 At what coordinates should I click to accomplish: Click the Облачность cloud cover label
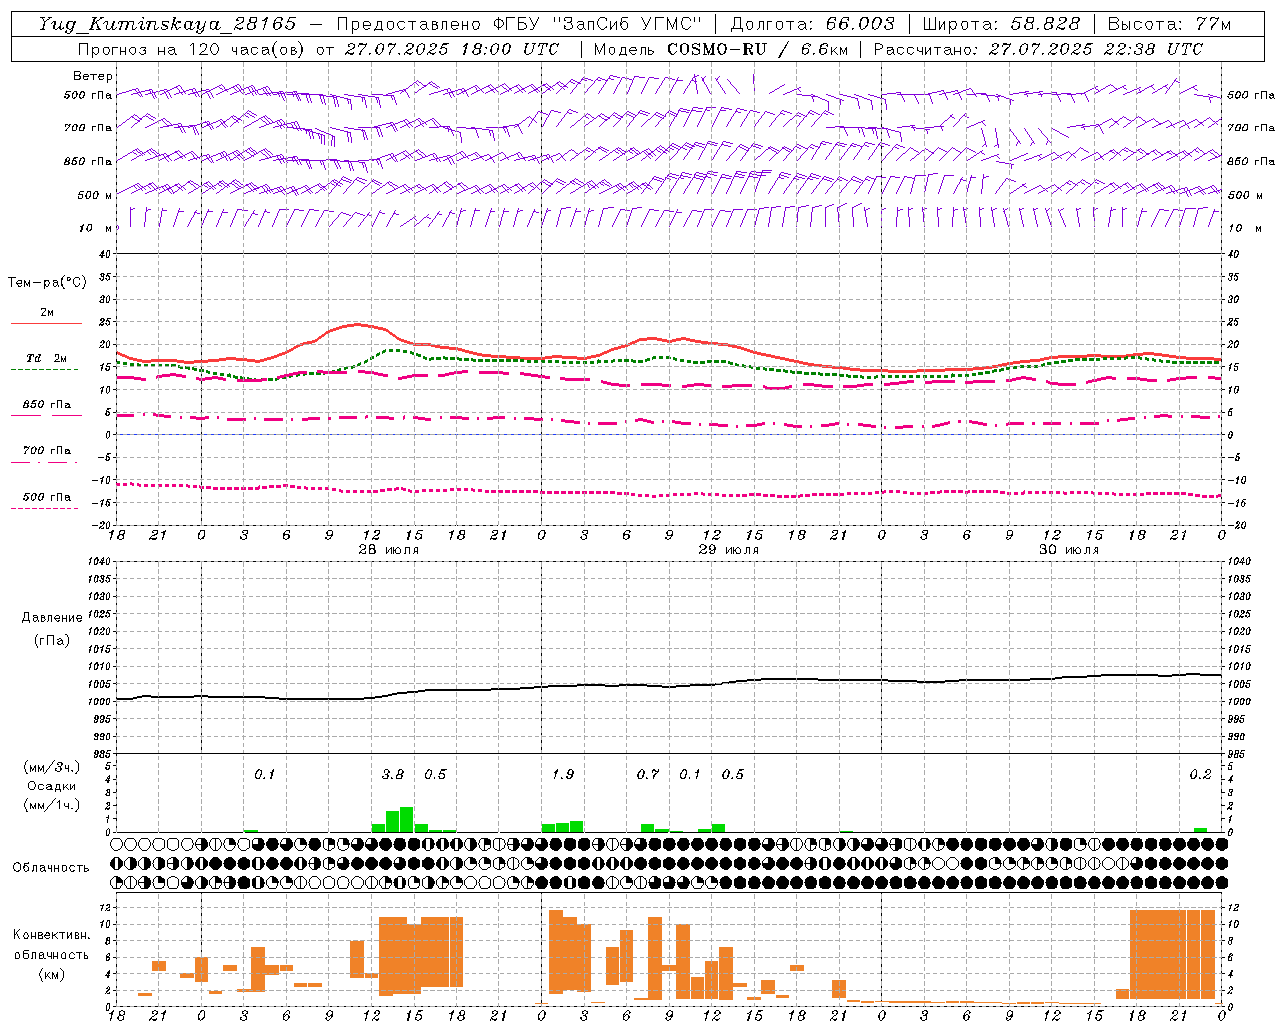[51, 867]
